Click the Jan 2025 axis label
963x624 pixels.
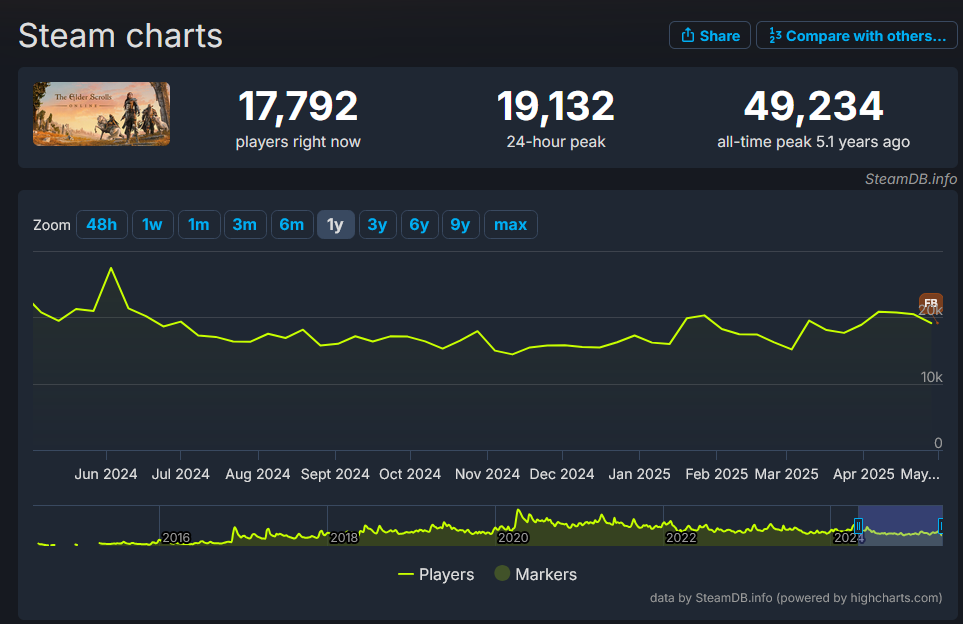coord(639,474)
